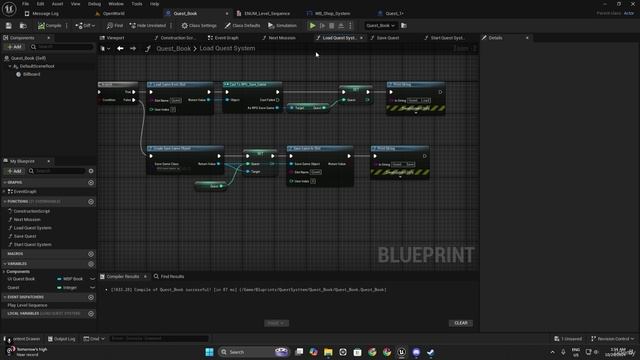Compile the Quest_Book blueprint
Viewport: 640px width, 360px height.
[x=49, y=26]
